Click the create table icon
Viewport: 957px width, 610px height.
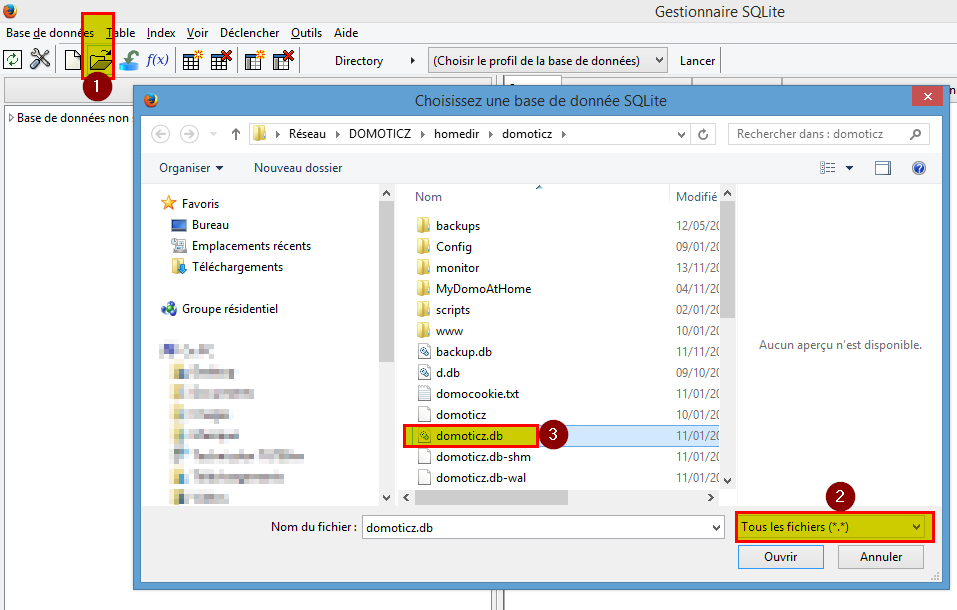click(x=193, y=60)
